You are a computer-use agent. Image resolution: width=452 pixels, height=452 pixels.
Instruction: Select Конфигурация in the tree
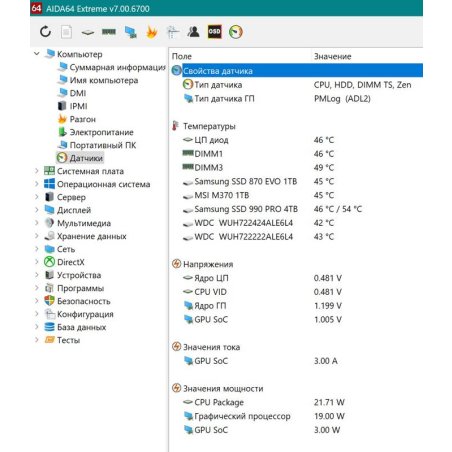[x=85, y=314]
